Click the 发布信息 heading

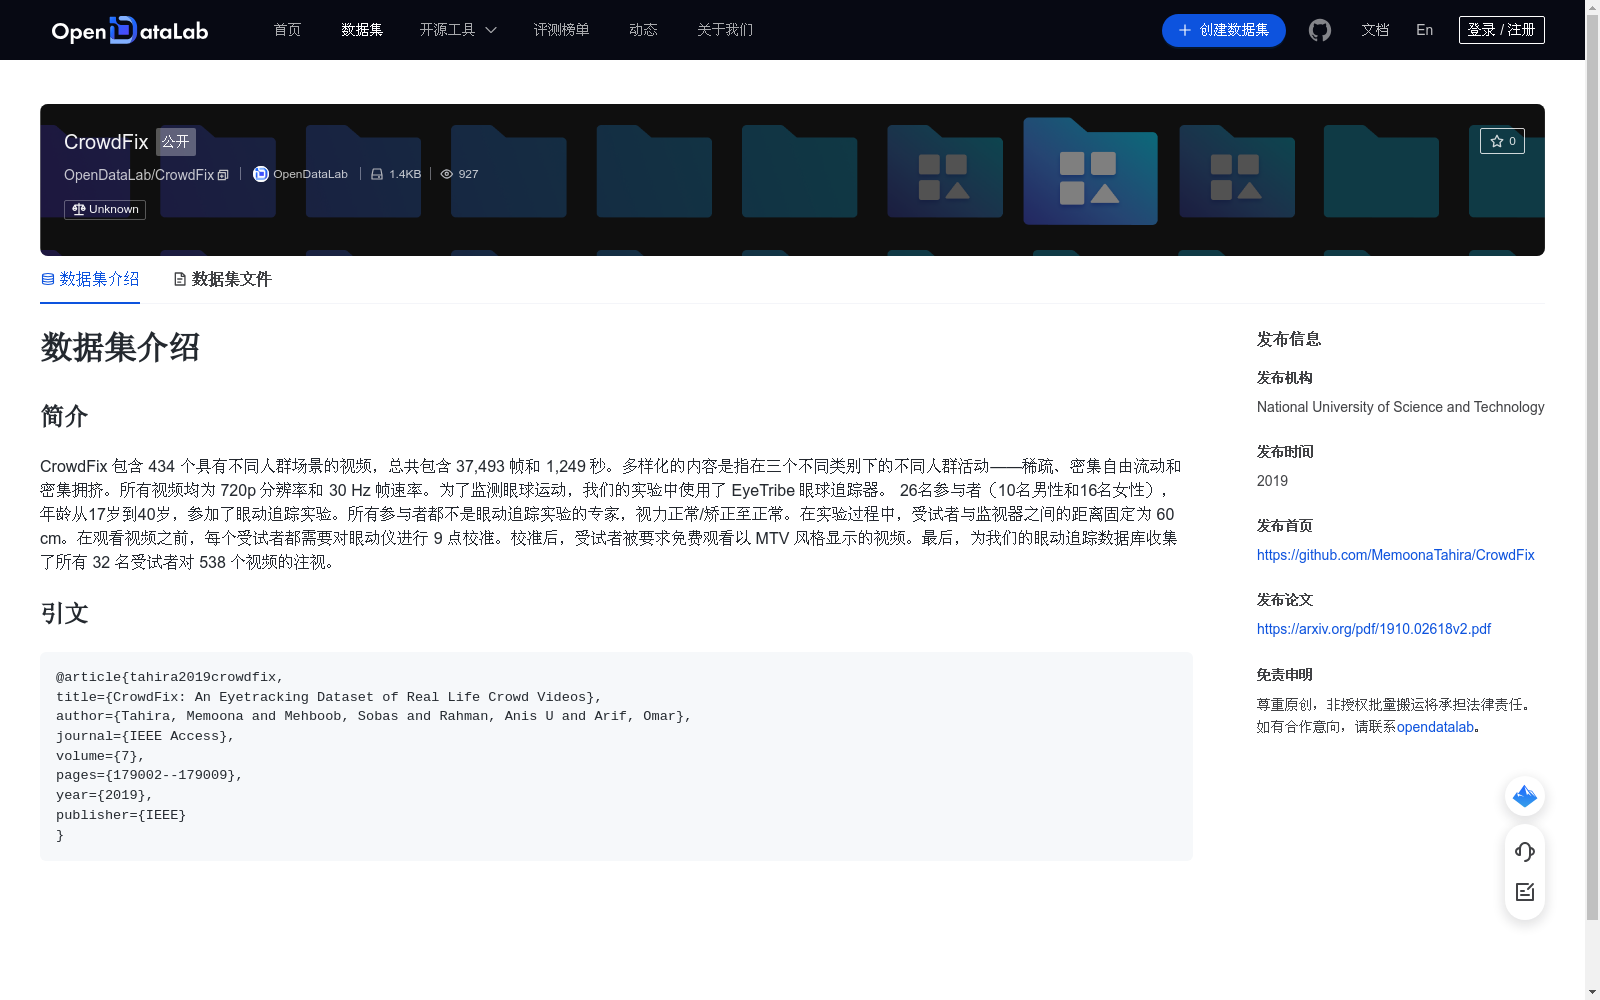coord(1289,339)
